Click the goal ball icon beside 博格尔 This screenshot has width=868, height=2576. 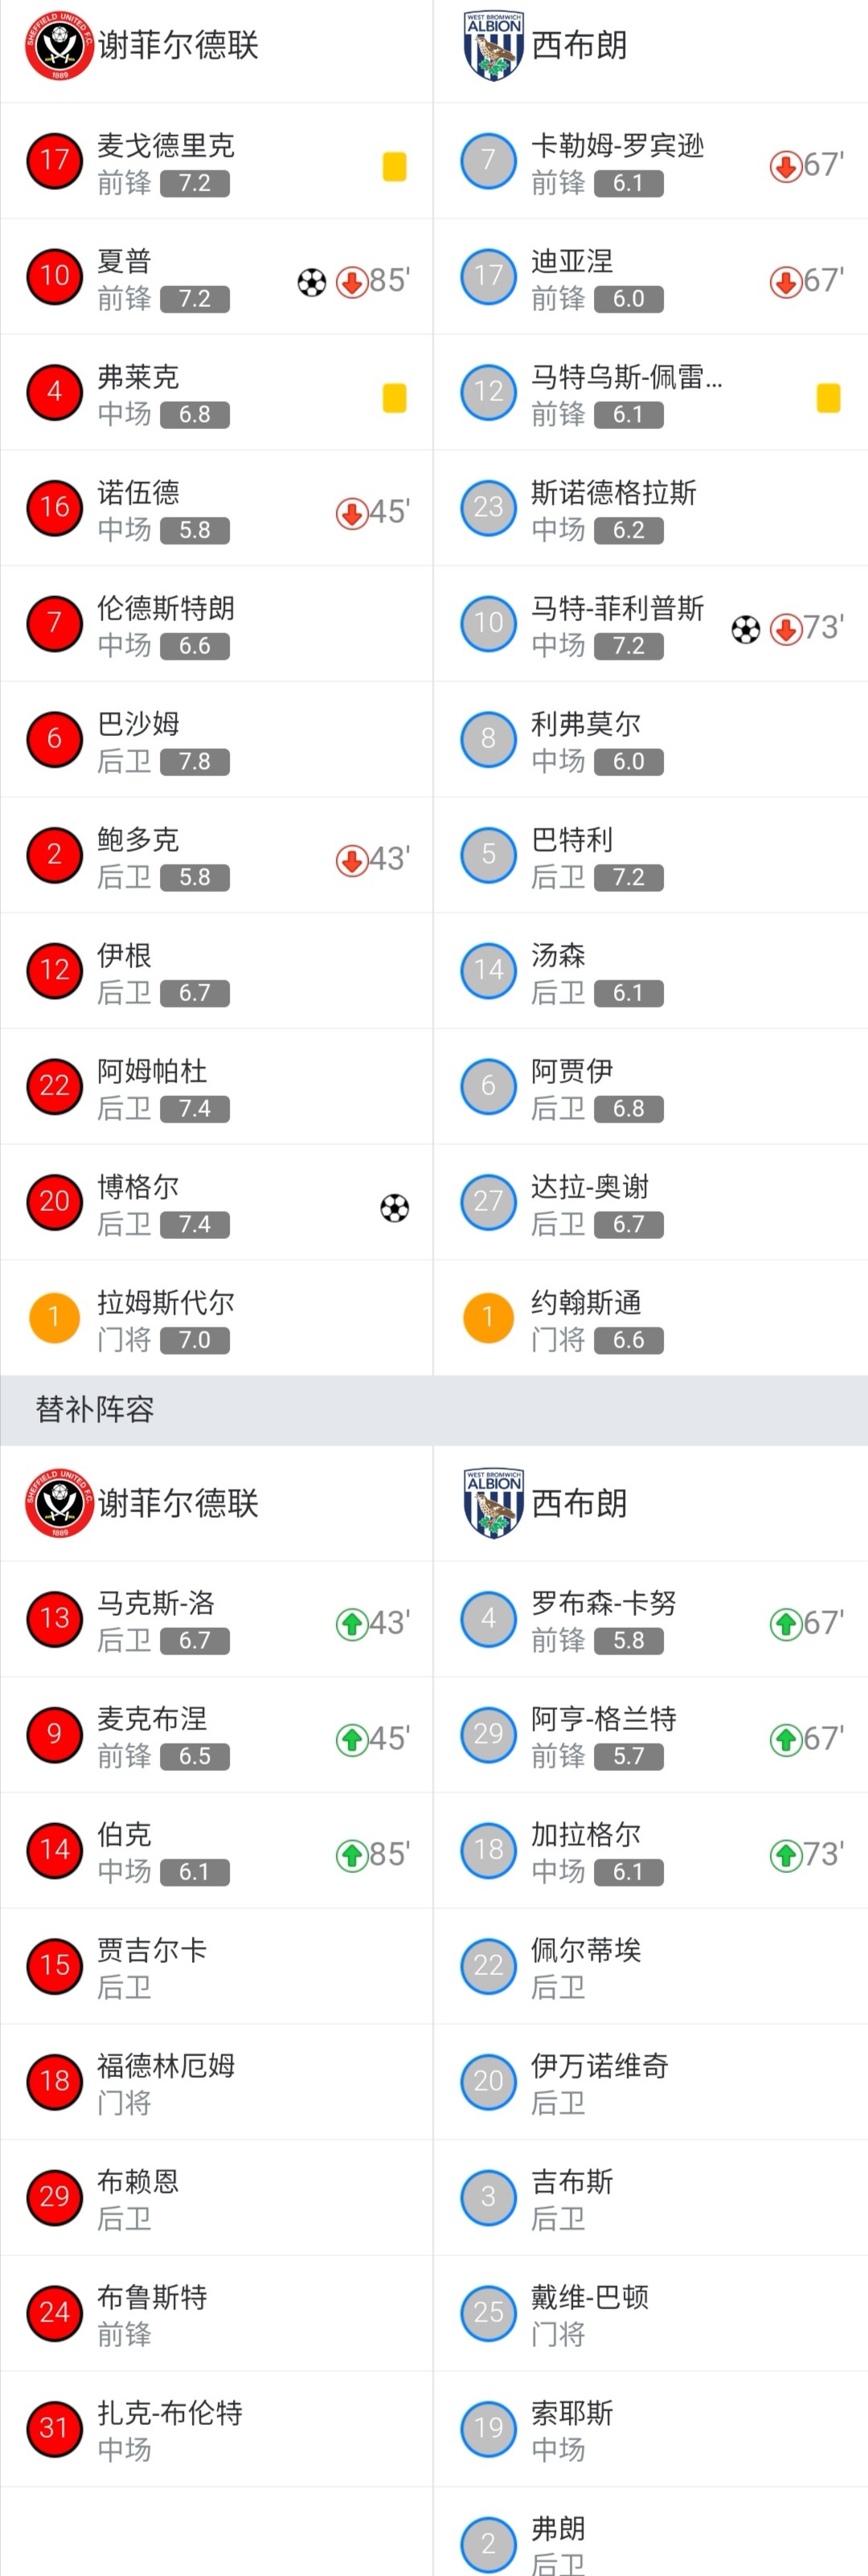coord(395,1208)
